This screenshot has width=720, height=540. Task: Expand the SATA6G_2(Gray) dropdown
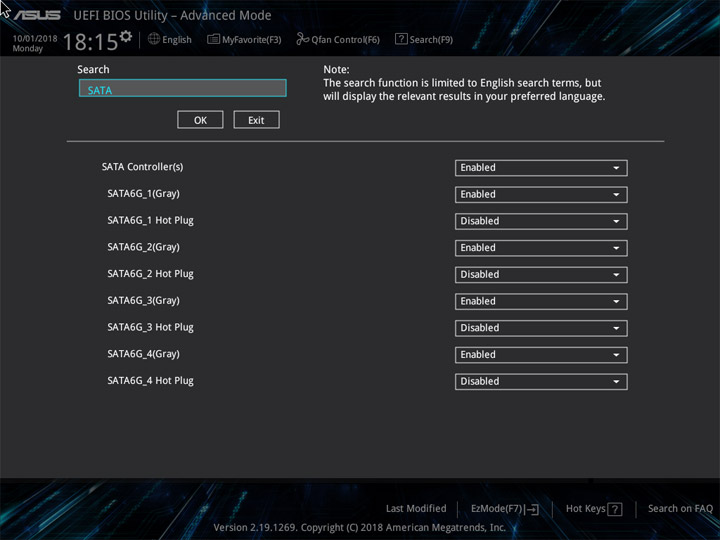[541, 248]
